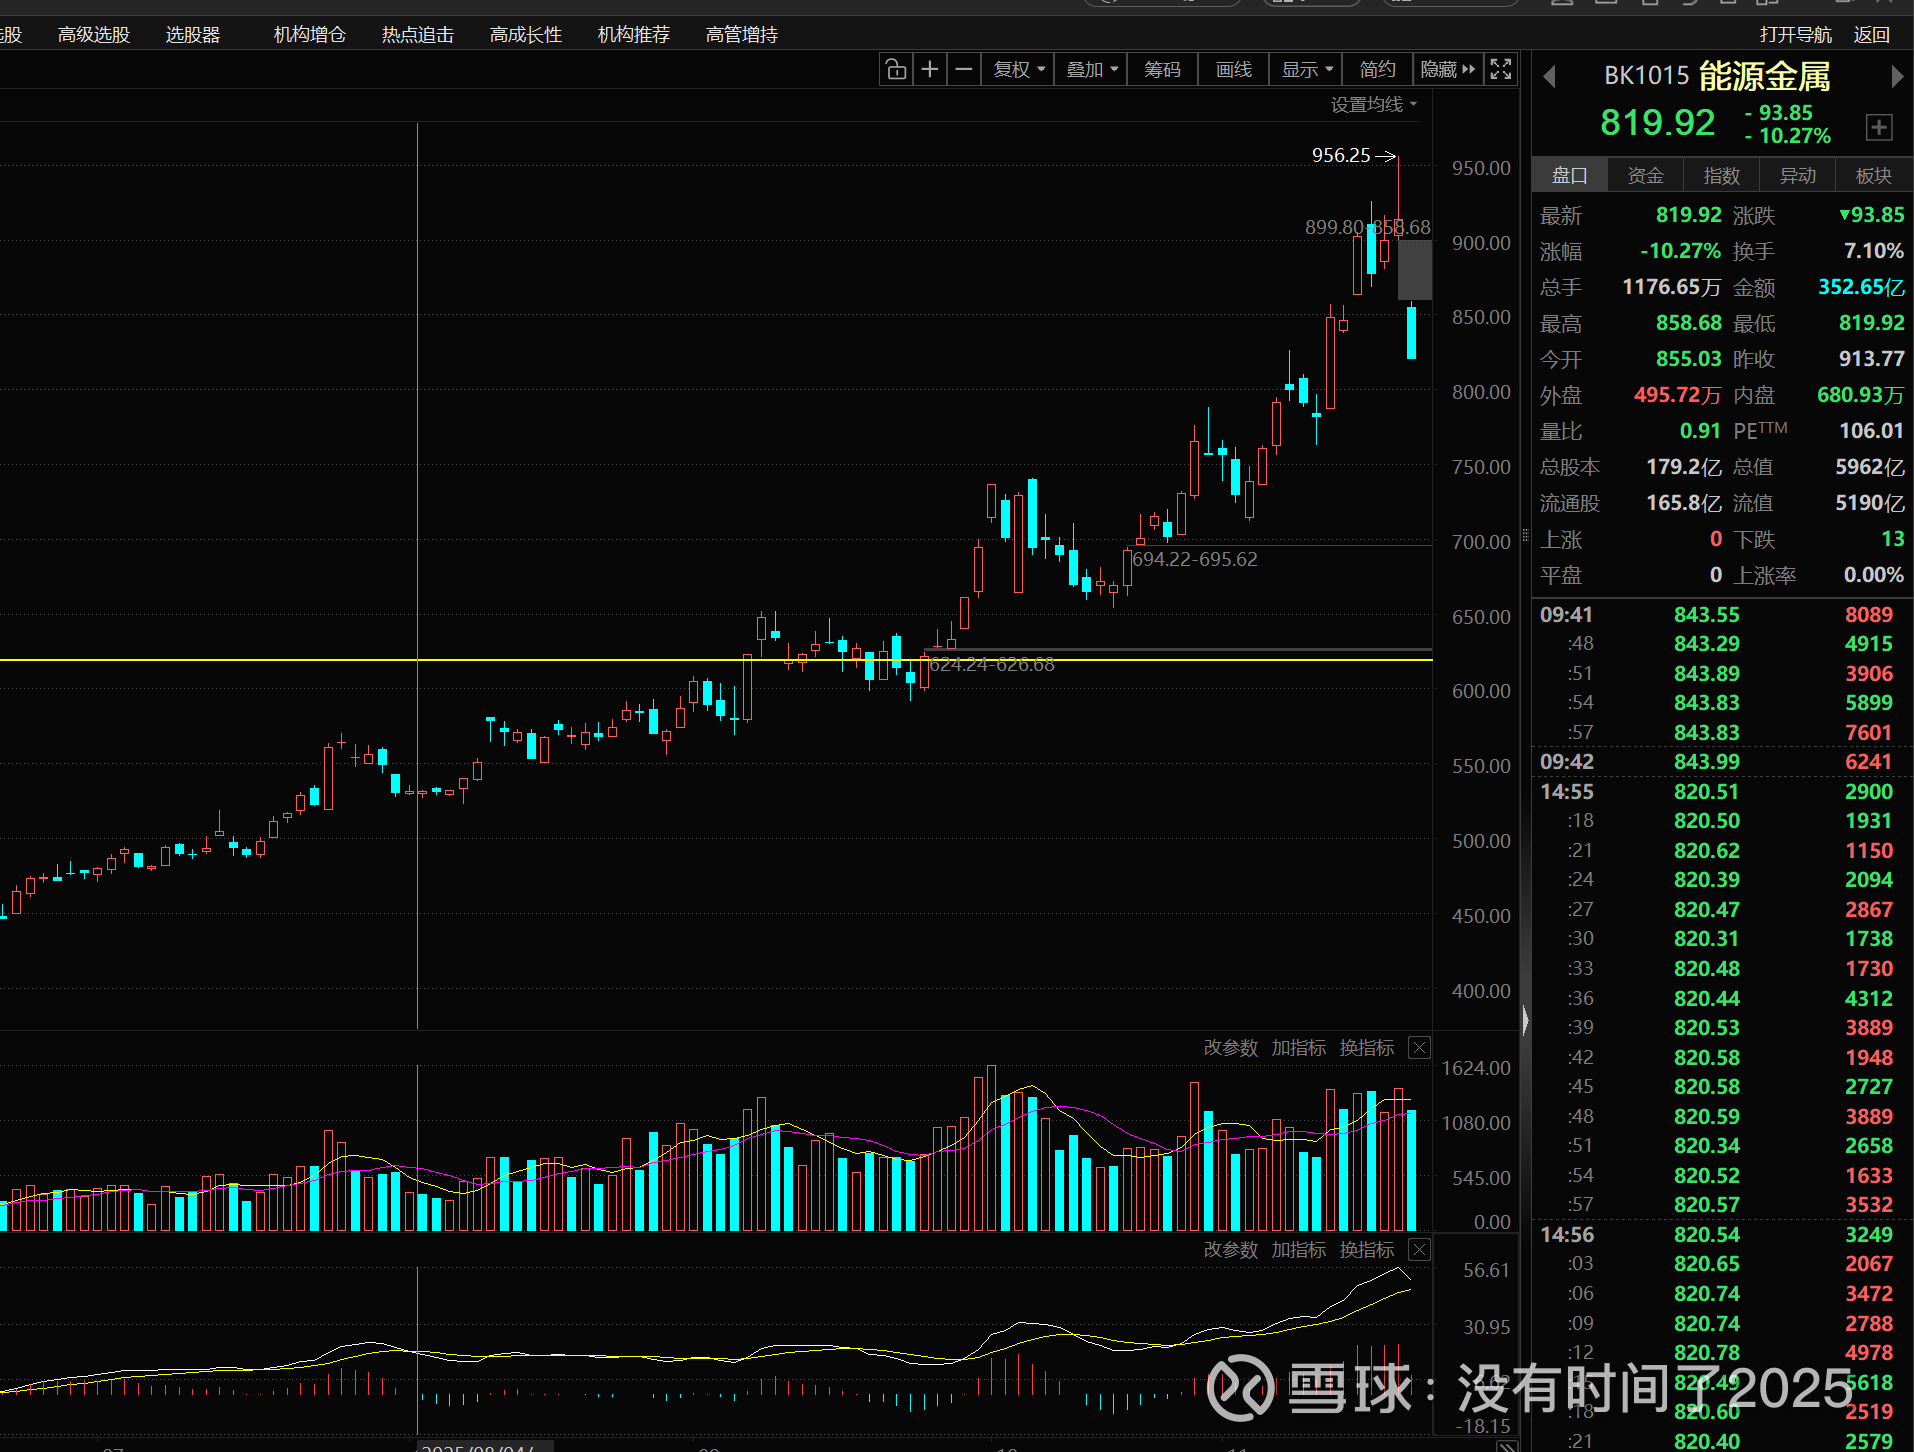Viewport: 1914px width, 1452px height.
Task: Go to previous sector with left arrow
Action: click(x=1549, y=77)
